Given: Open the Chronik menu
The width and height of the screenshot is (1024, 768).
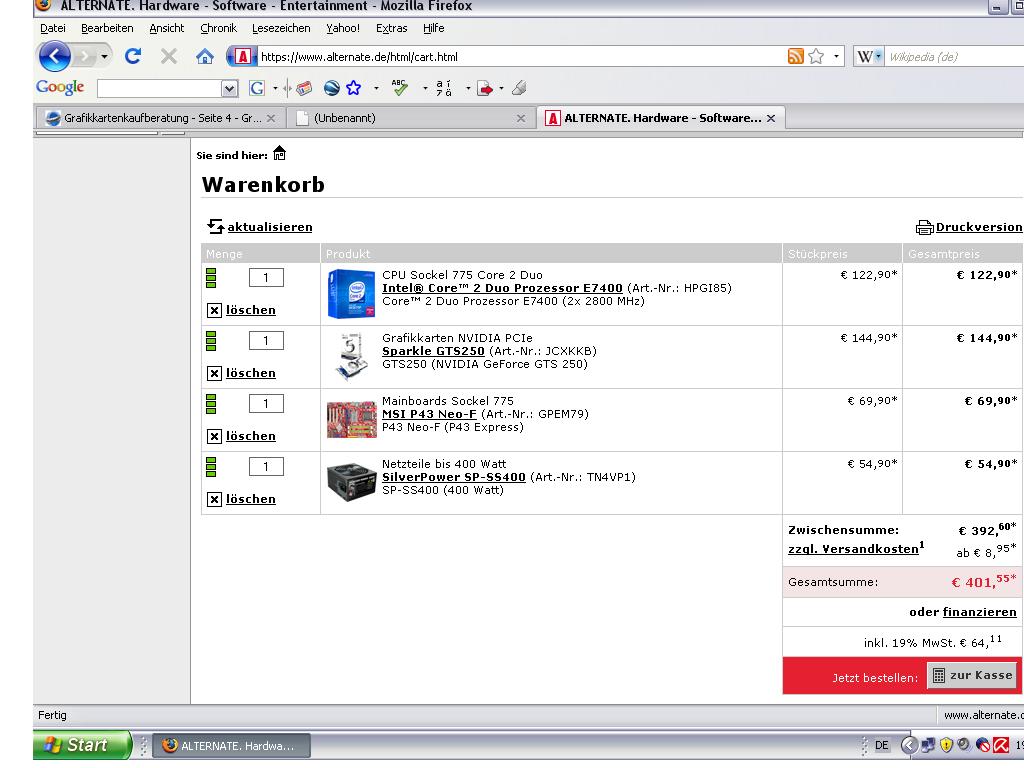Looking at the screenshot, I should (x=218, y=28).
